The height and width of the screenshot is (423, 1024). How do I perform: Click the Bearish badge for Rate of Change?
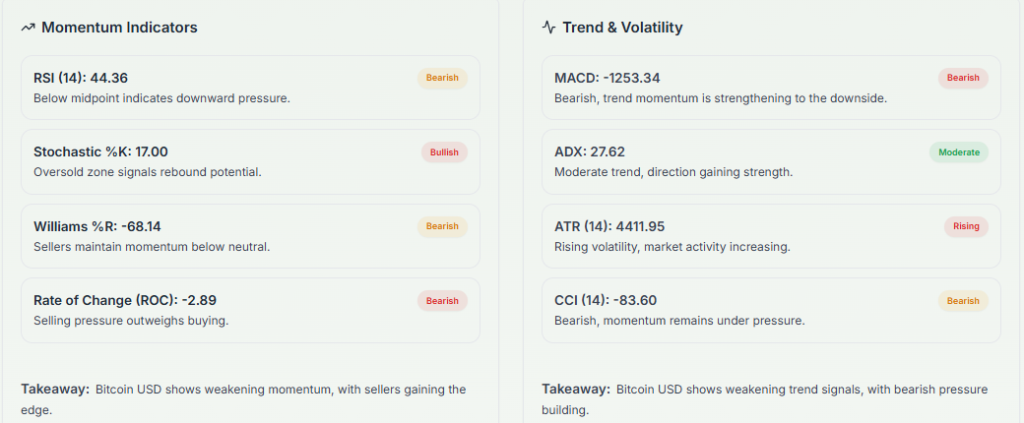pyautogui.click(x=442, y=300)
